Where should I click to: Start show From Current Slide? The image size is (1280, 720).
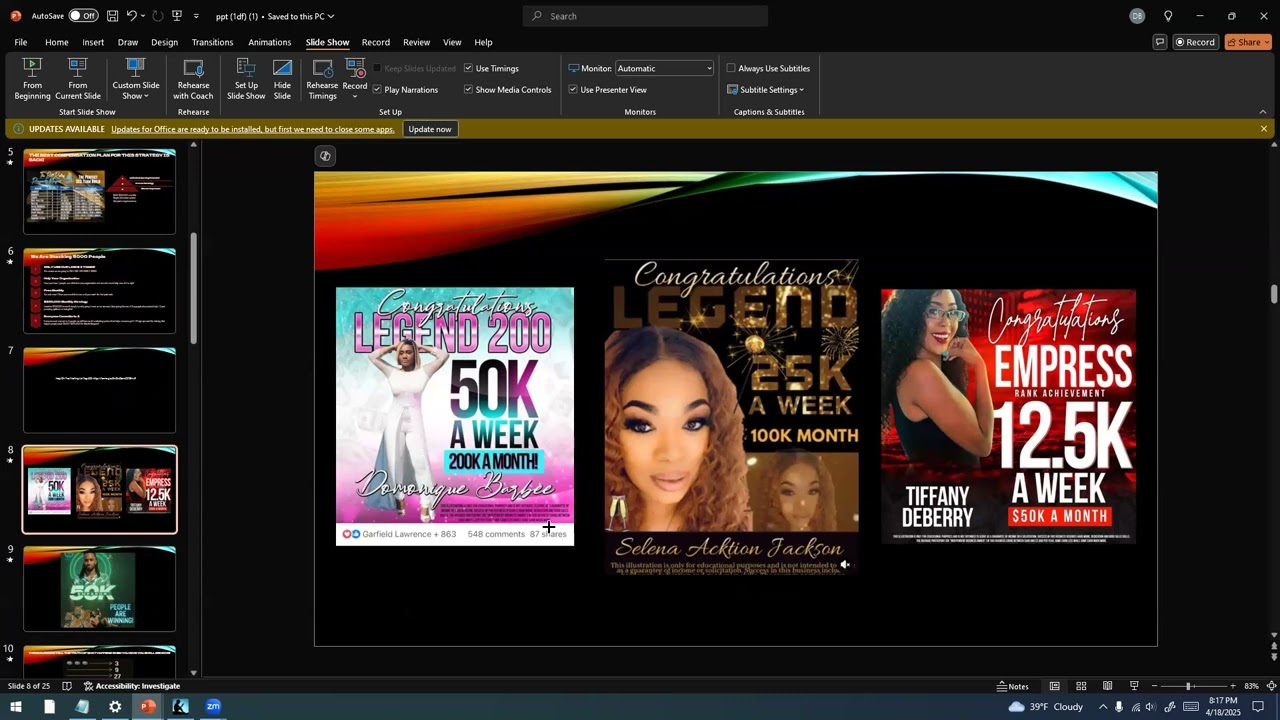(x=78, y=79)
